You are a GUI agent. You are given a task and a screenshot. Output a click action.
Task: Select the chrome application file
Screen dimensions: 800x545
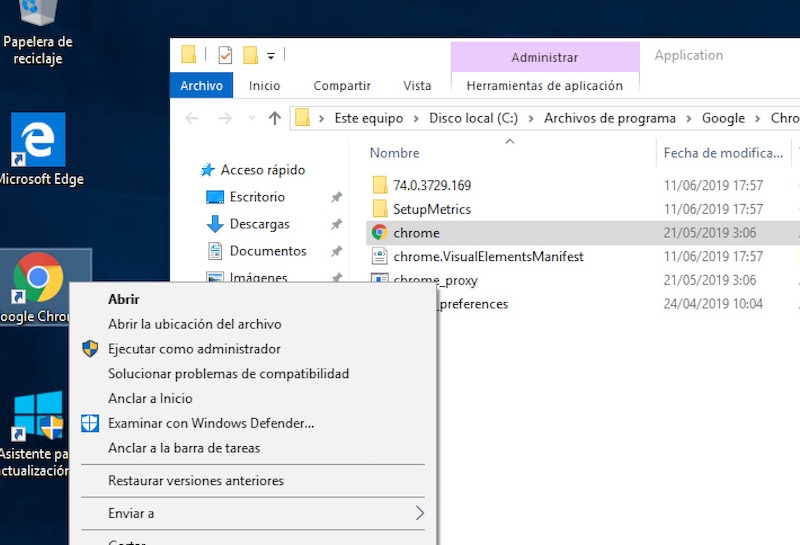tap(416, 233)
